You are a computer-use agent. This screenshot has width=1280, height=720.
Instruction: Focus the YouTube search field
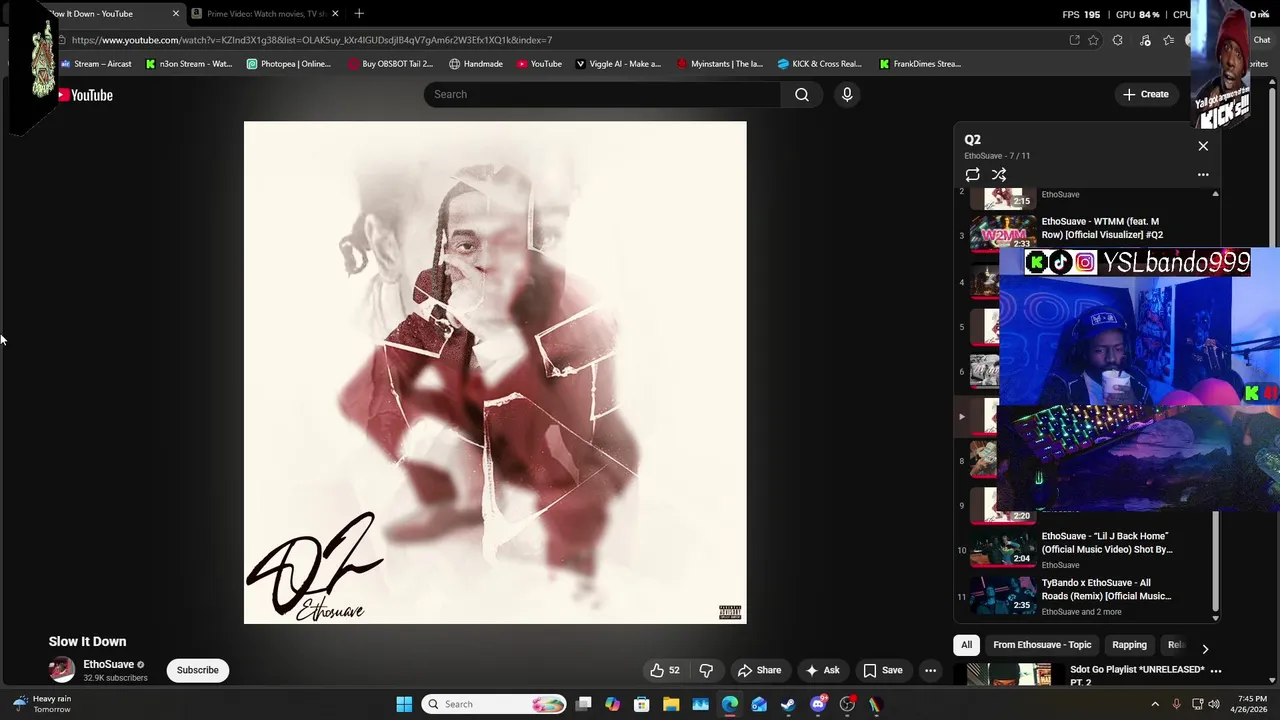point(602,94)
